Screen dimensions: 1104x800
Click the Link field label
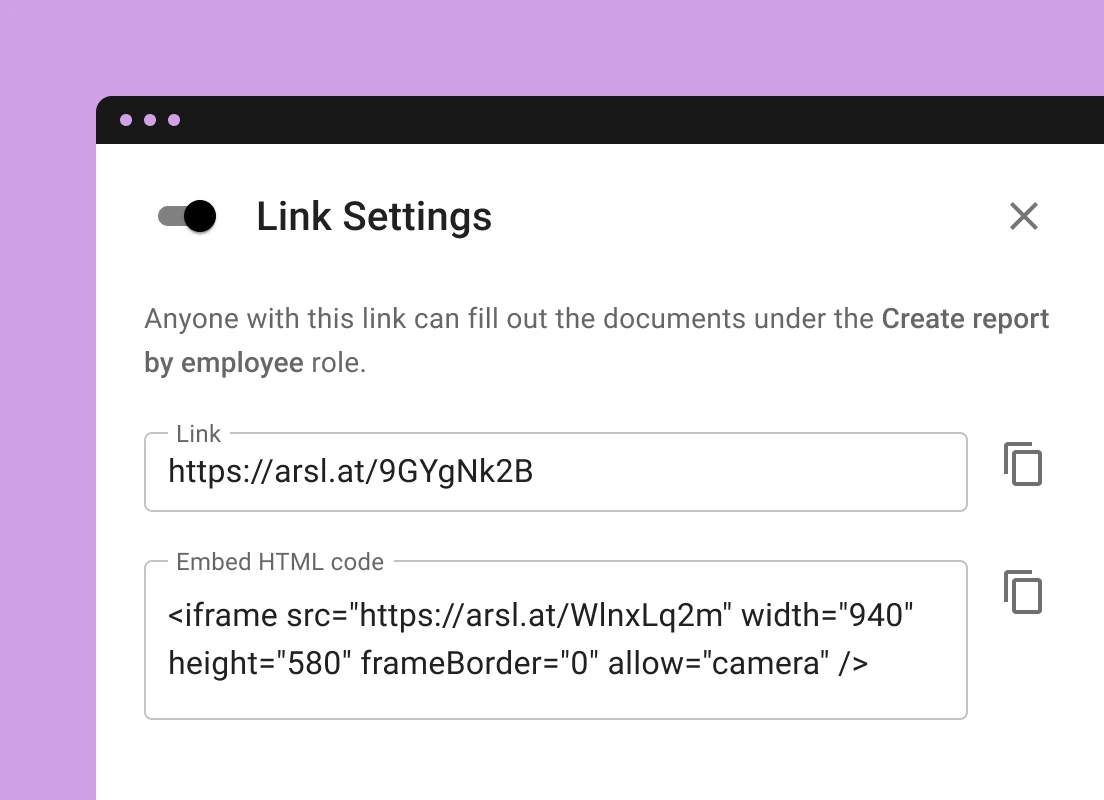[x=198, y=434]
